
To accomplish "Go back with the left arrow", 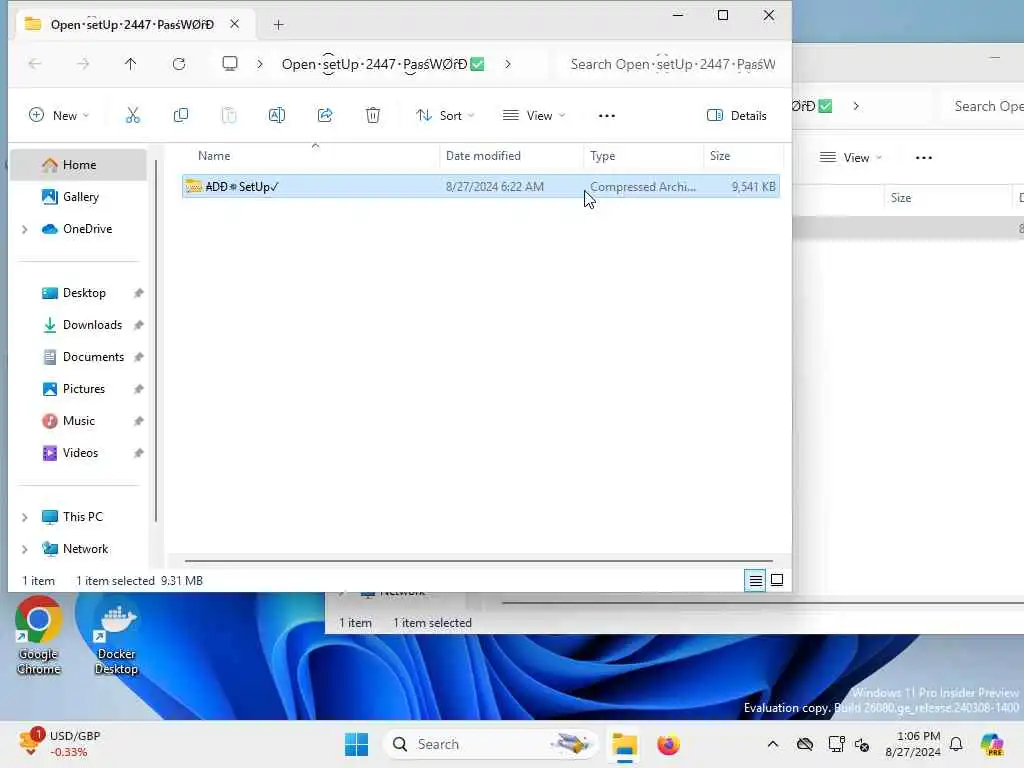I will (35, 64).
